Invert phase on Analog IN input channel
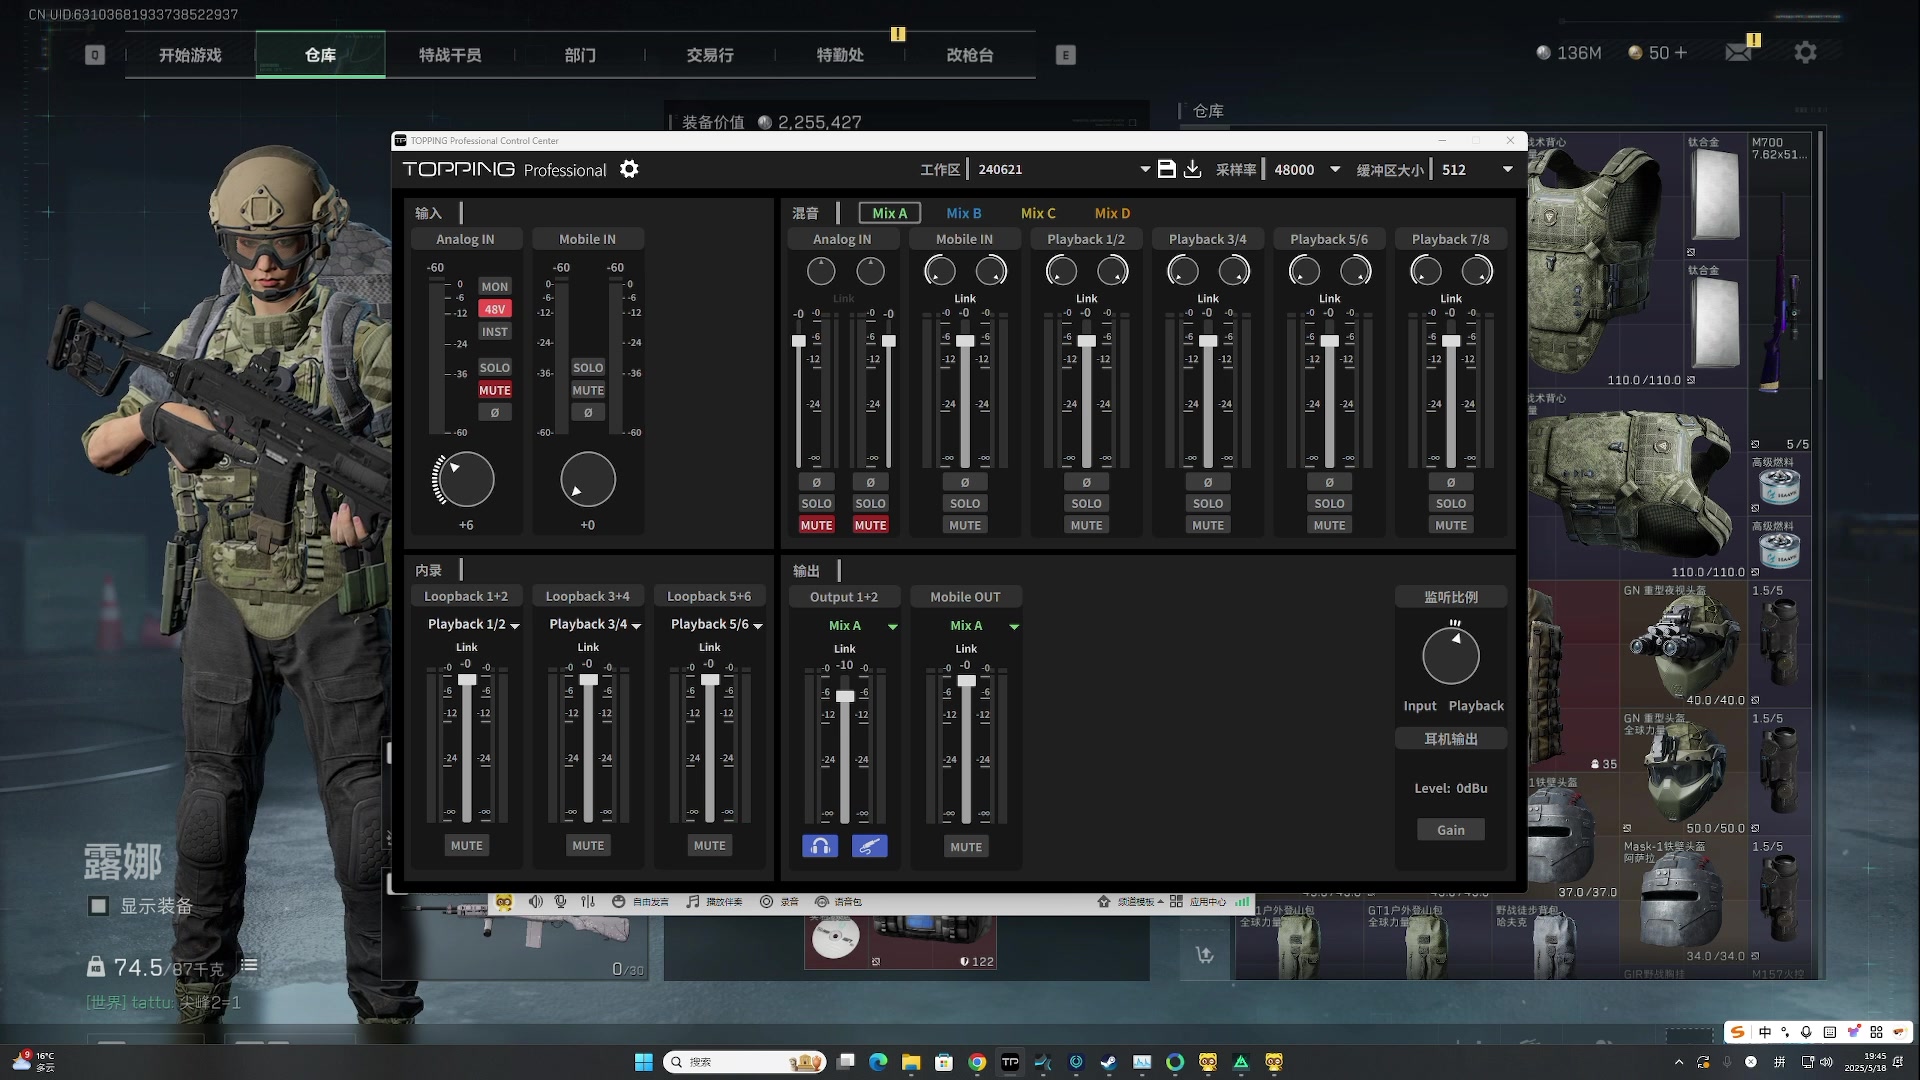The height and width of the screenshot is (1080, 1920). pos(495,412)
